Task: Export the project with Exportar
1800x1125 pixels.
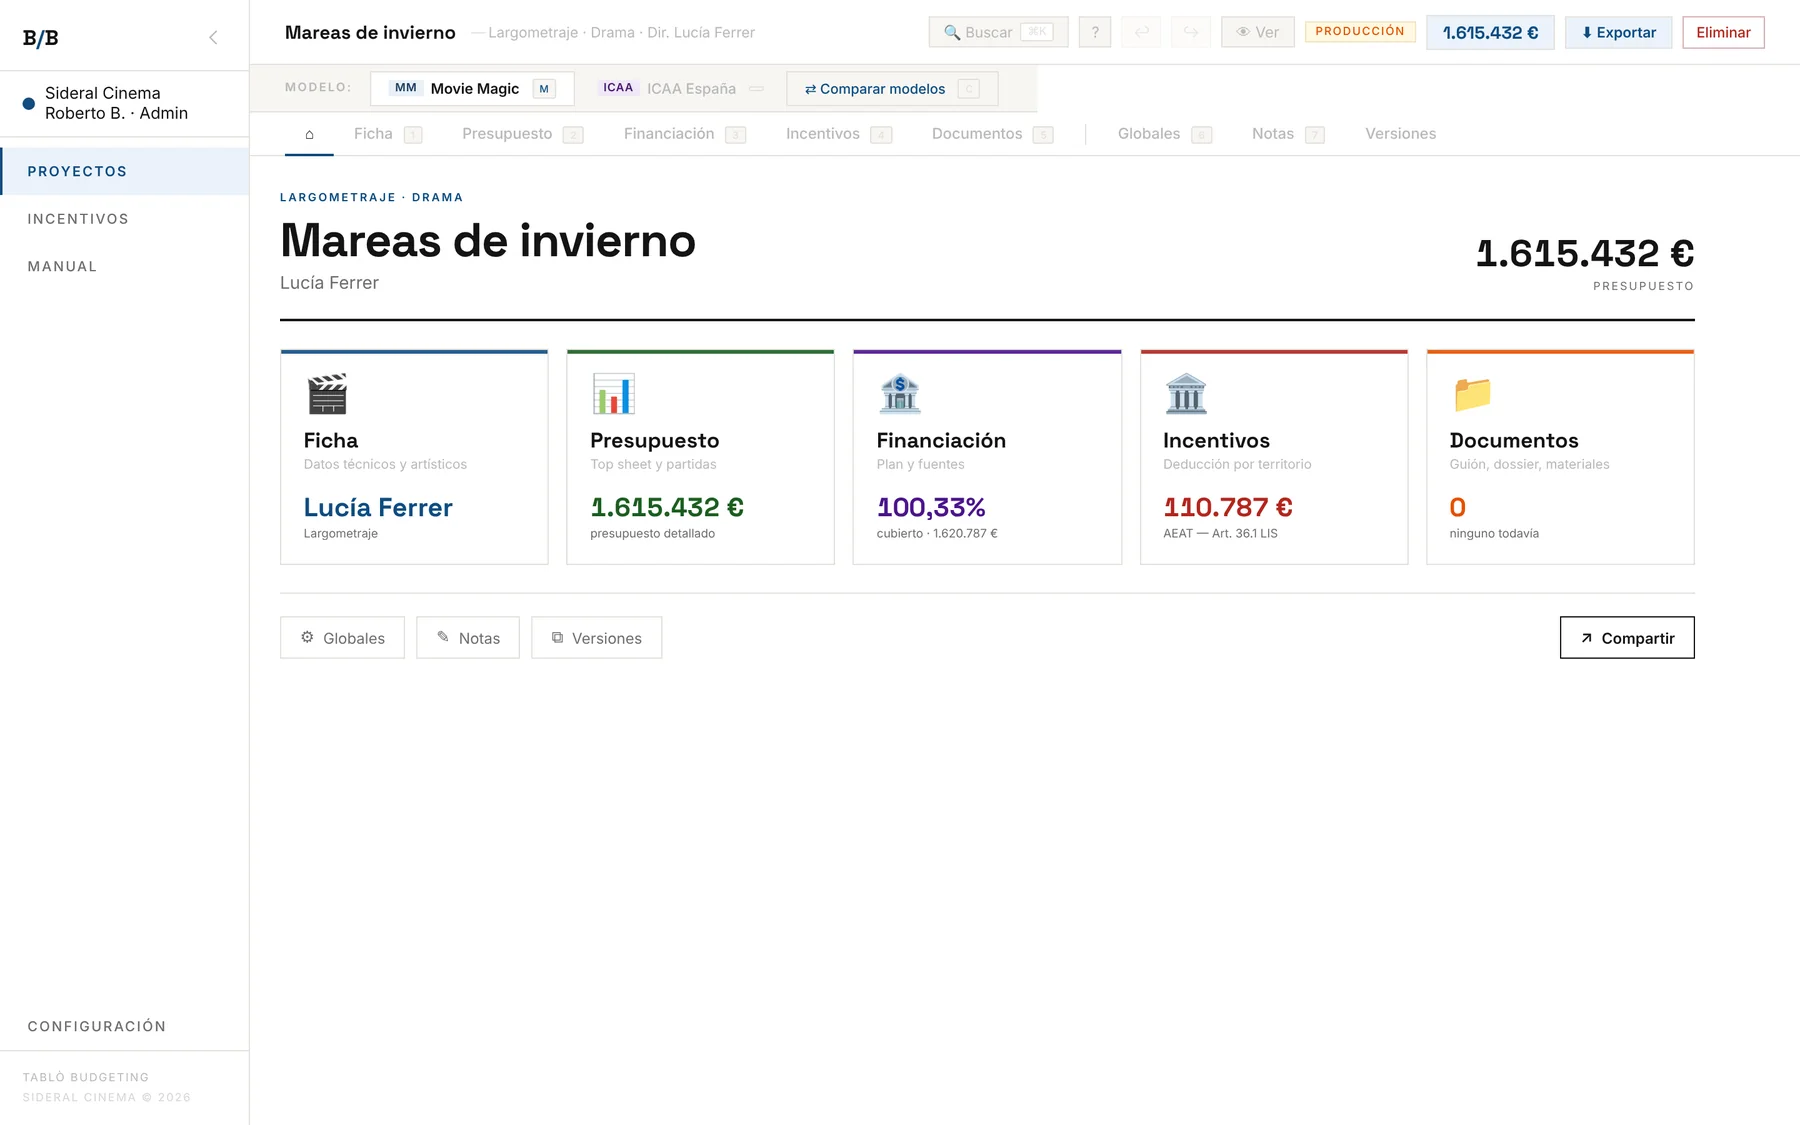Action: tap(1618, 32)
